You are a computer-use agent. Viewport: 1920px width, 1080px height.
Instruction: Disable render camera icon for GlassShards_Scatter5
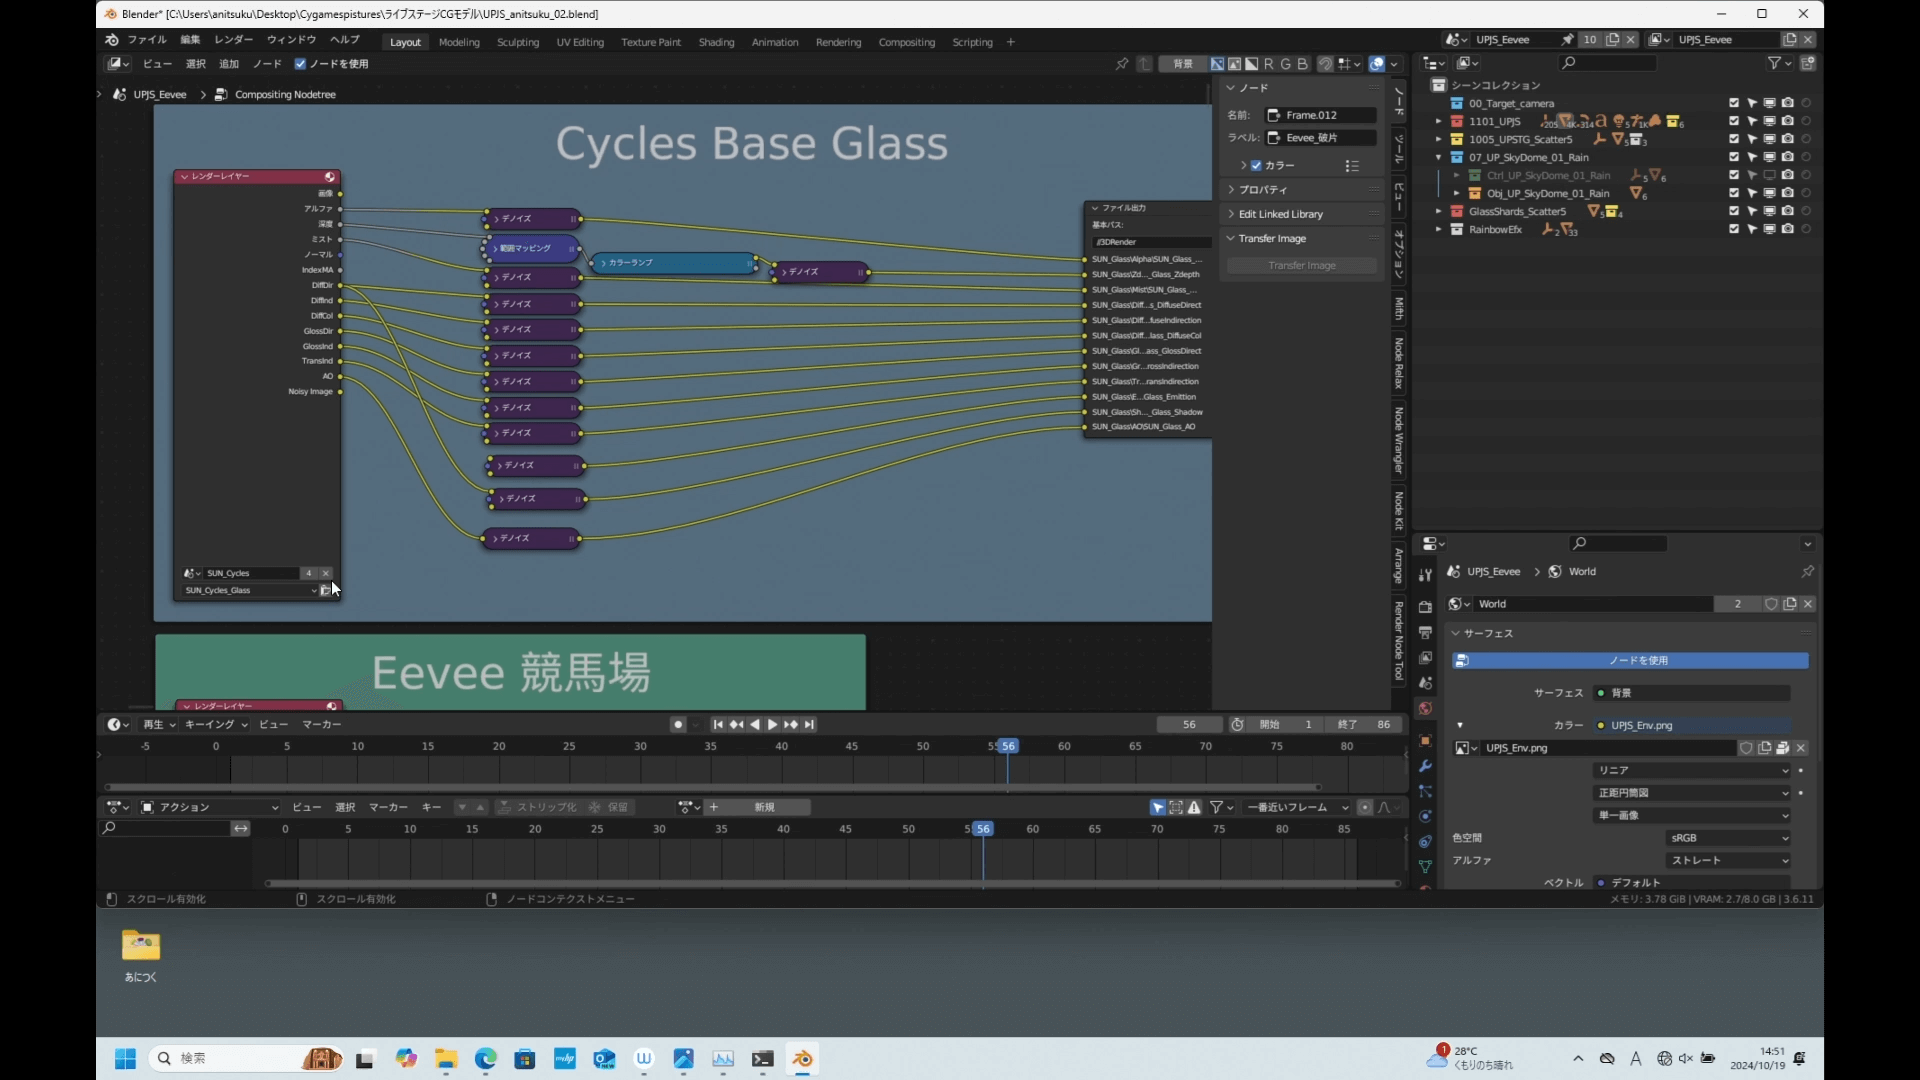1787,211
